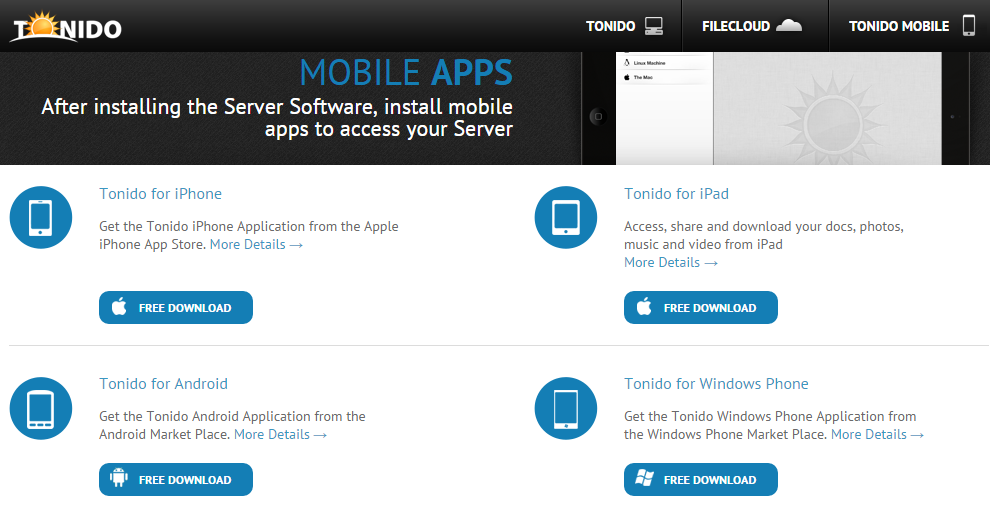Follow More Details link for iPhone app
Viewport: 990px width, 510px height.
click(256, 244)
